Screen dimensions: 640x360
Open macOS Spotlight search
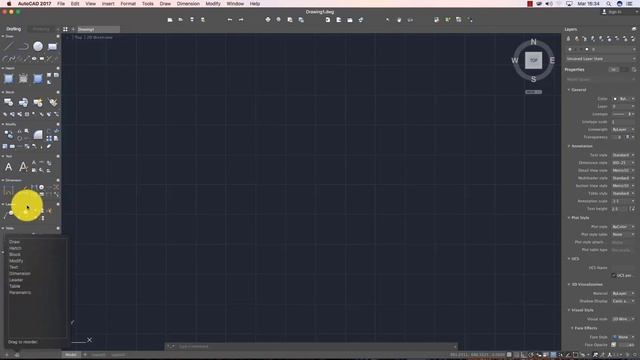coord(609,4)
